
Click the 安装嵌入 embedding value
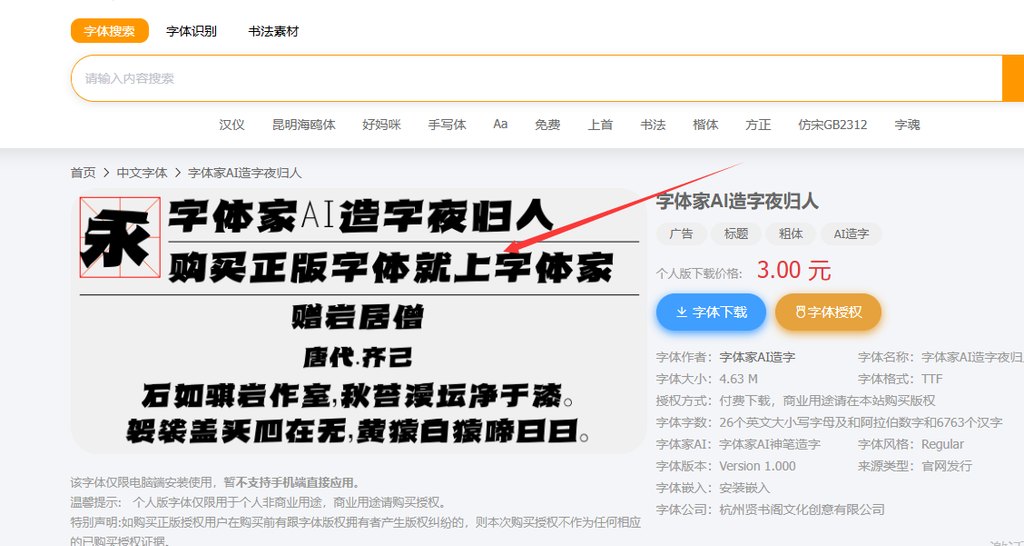tap(744, 488)
